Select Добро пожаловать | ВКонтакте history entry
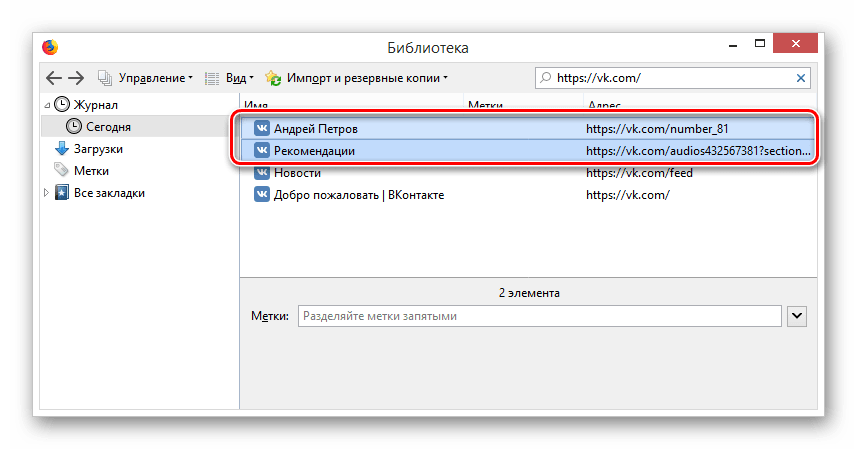 [358, 195]
